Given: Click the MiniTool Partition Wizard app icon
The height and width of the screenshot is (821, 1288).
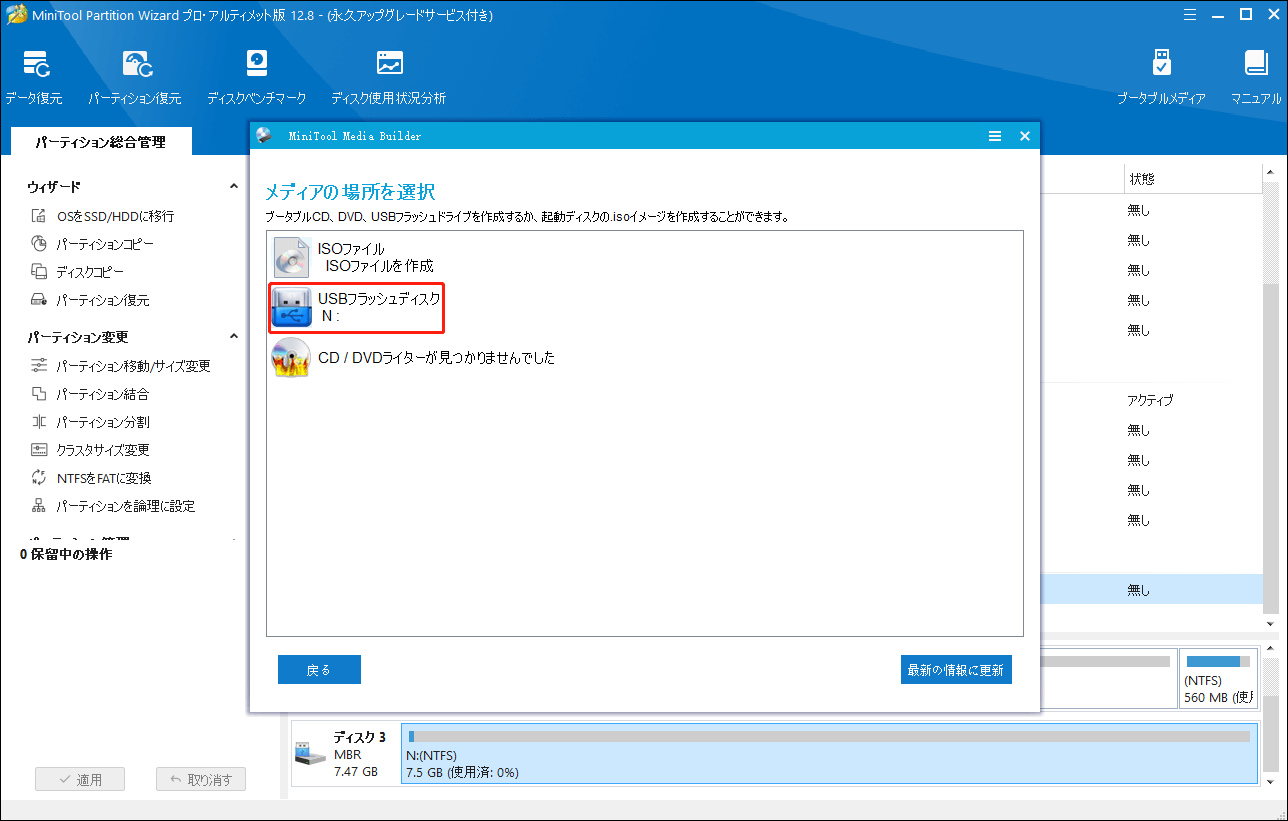Looking at the screenshot, I should (15, 15).
